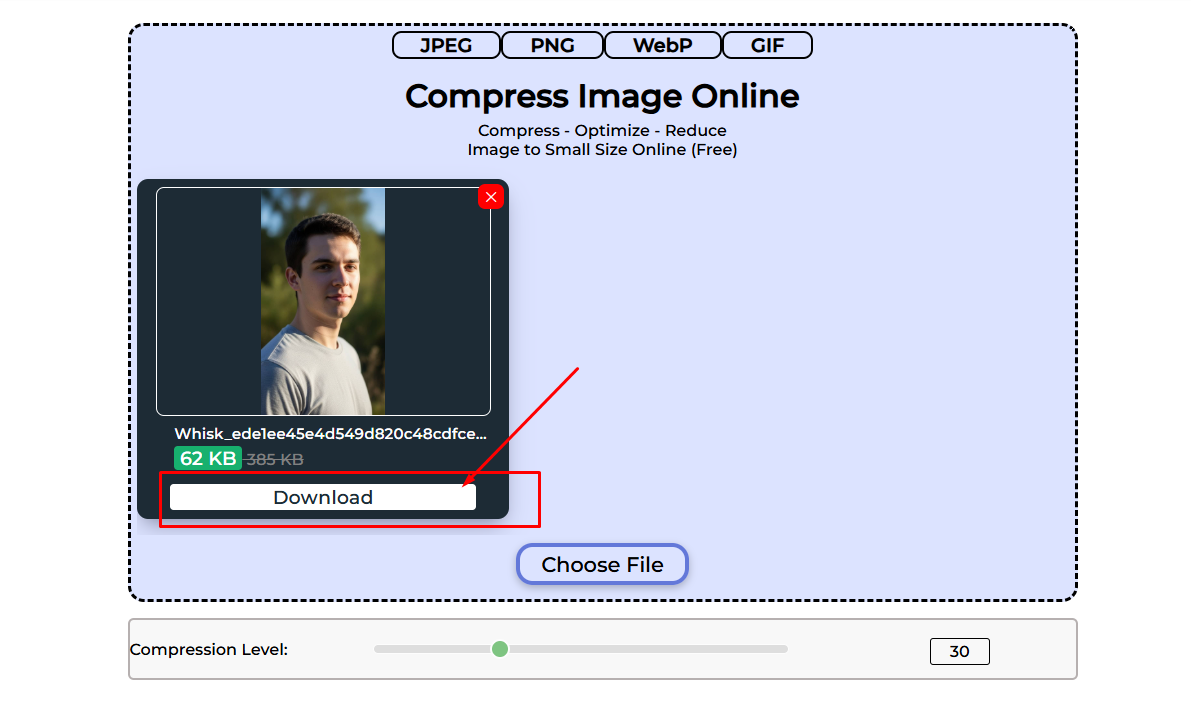
Task: Click the compression level slider handle
Action: click(500, 649)
